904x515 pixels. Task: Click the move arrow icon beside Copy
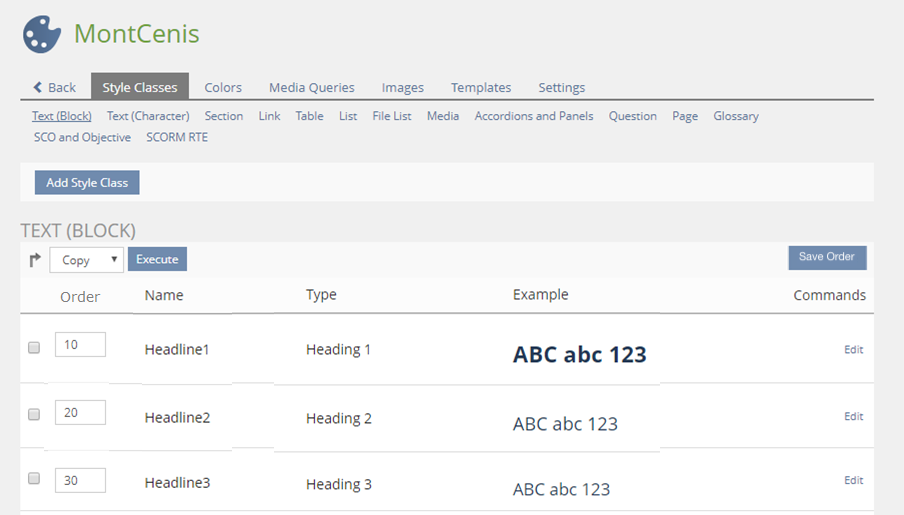pyautogui.click(x=35, y=260)
